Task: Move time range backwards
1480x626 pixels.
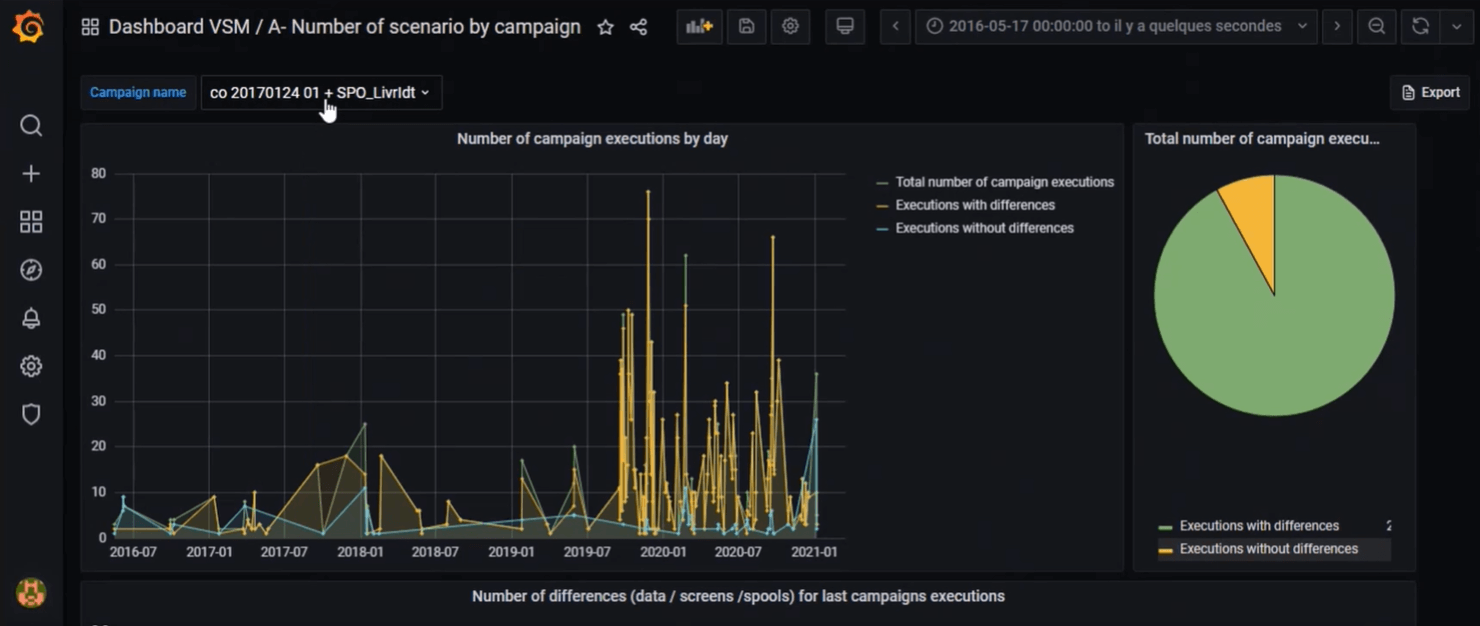Action: pyautogui.click(x=895, y=26)
